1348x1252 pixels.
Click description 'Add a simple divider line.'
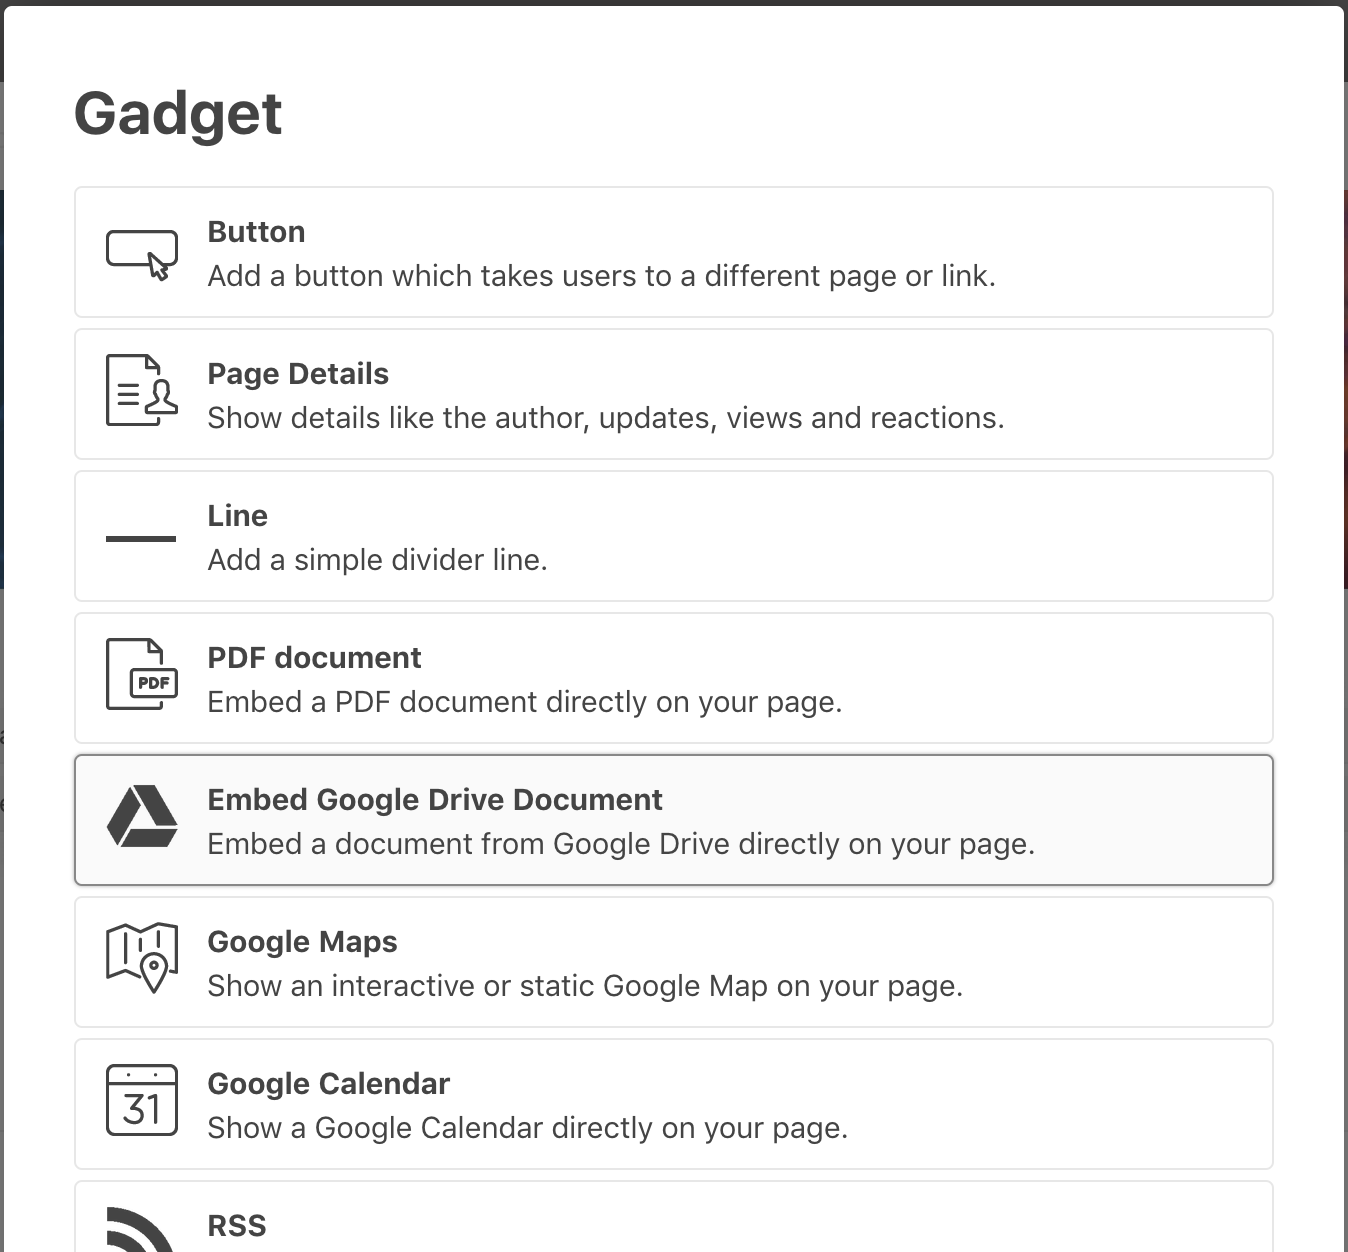click(x=377, y=560)
